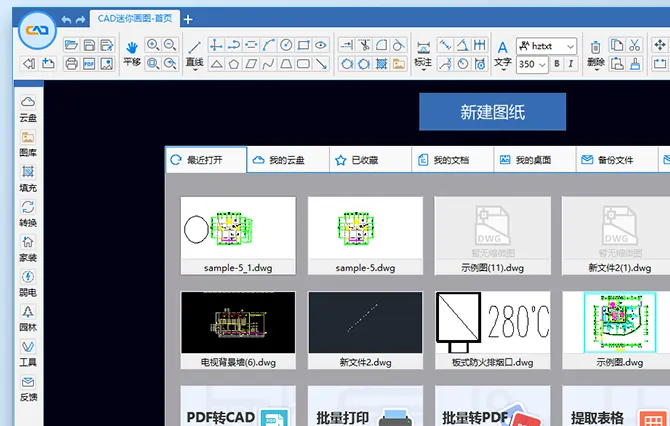The height and width of the screenshot is (426, 670).
Task: Open 图库 library in sidebar
Action: (28, 144)
